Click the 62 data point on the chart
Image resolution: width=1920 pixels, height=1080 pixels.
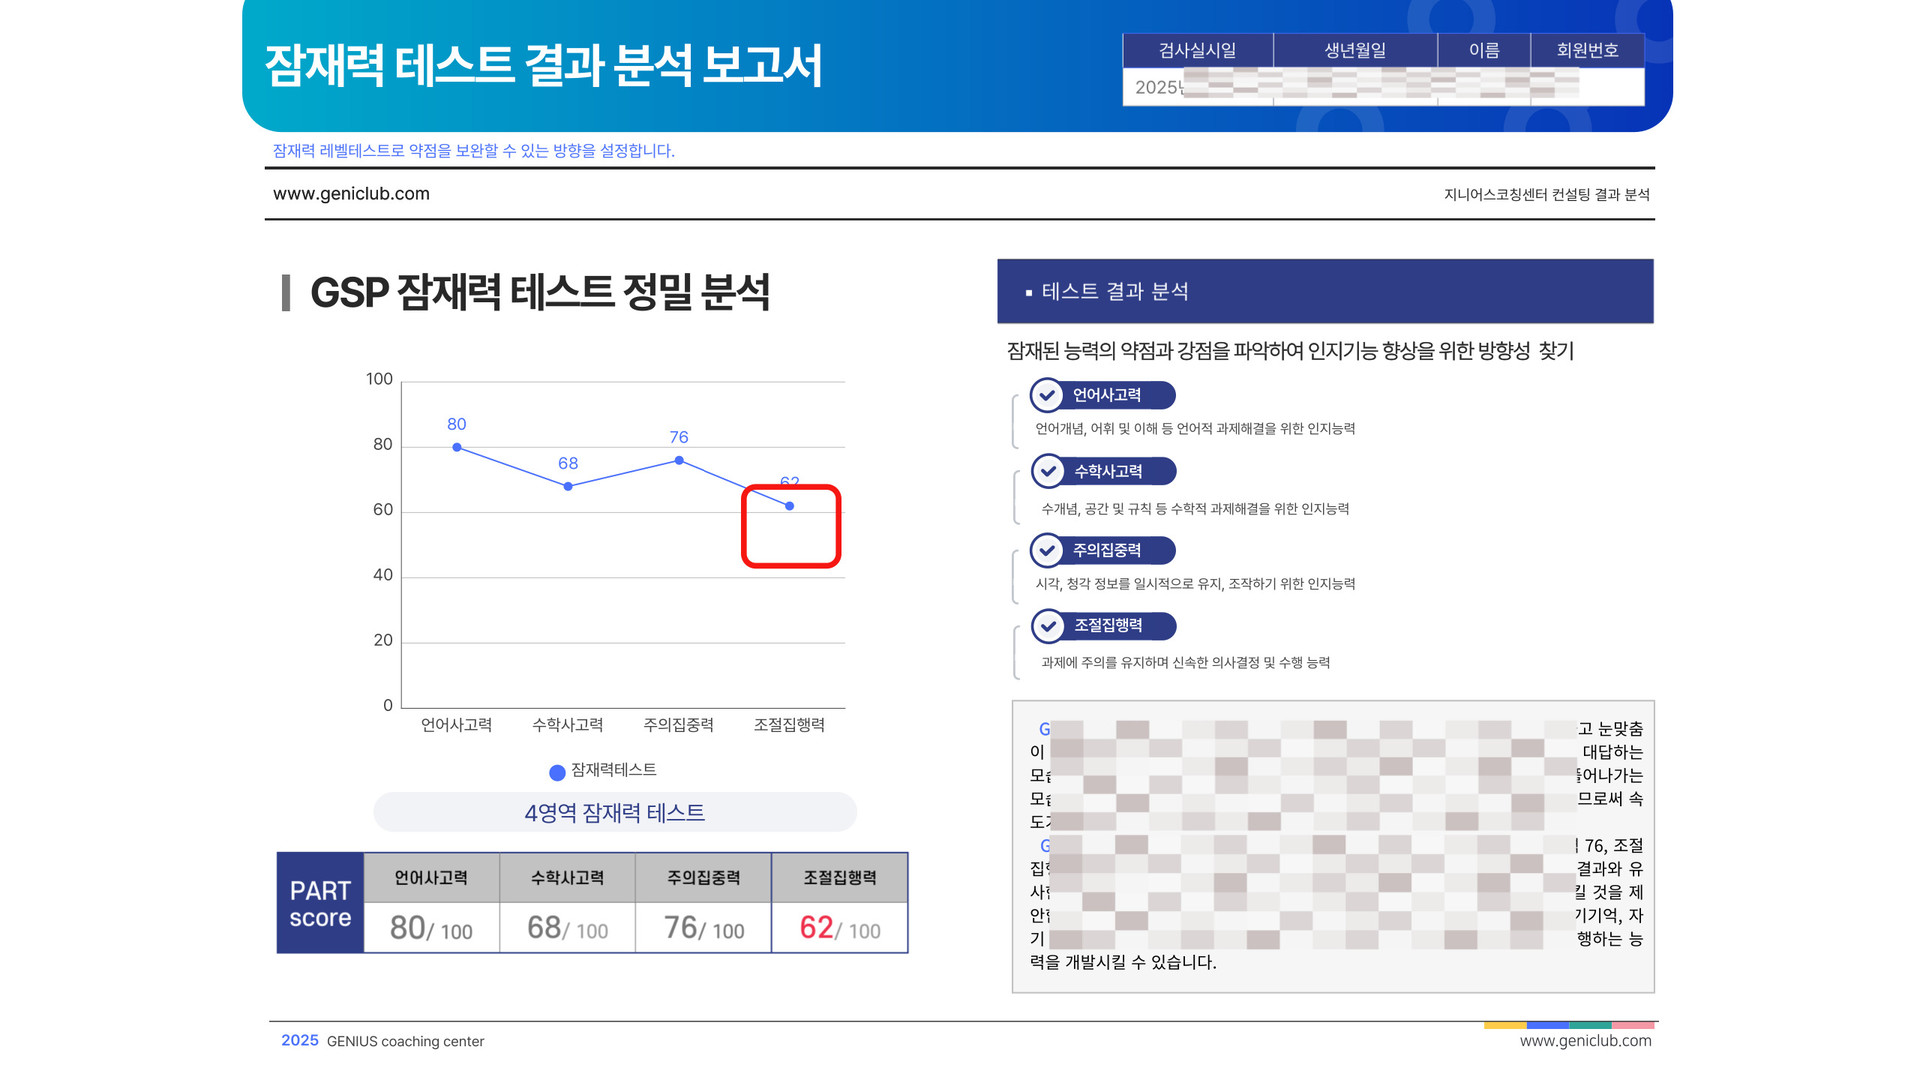click(x=790, y=506)
